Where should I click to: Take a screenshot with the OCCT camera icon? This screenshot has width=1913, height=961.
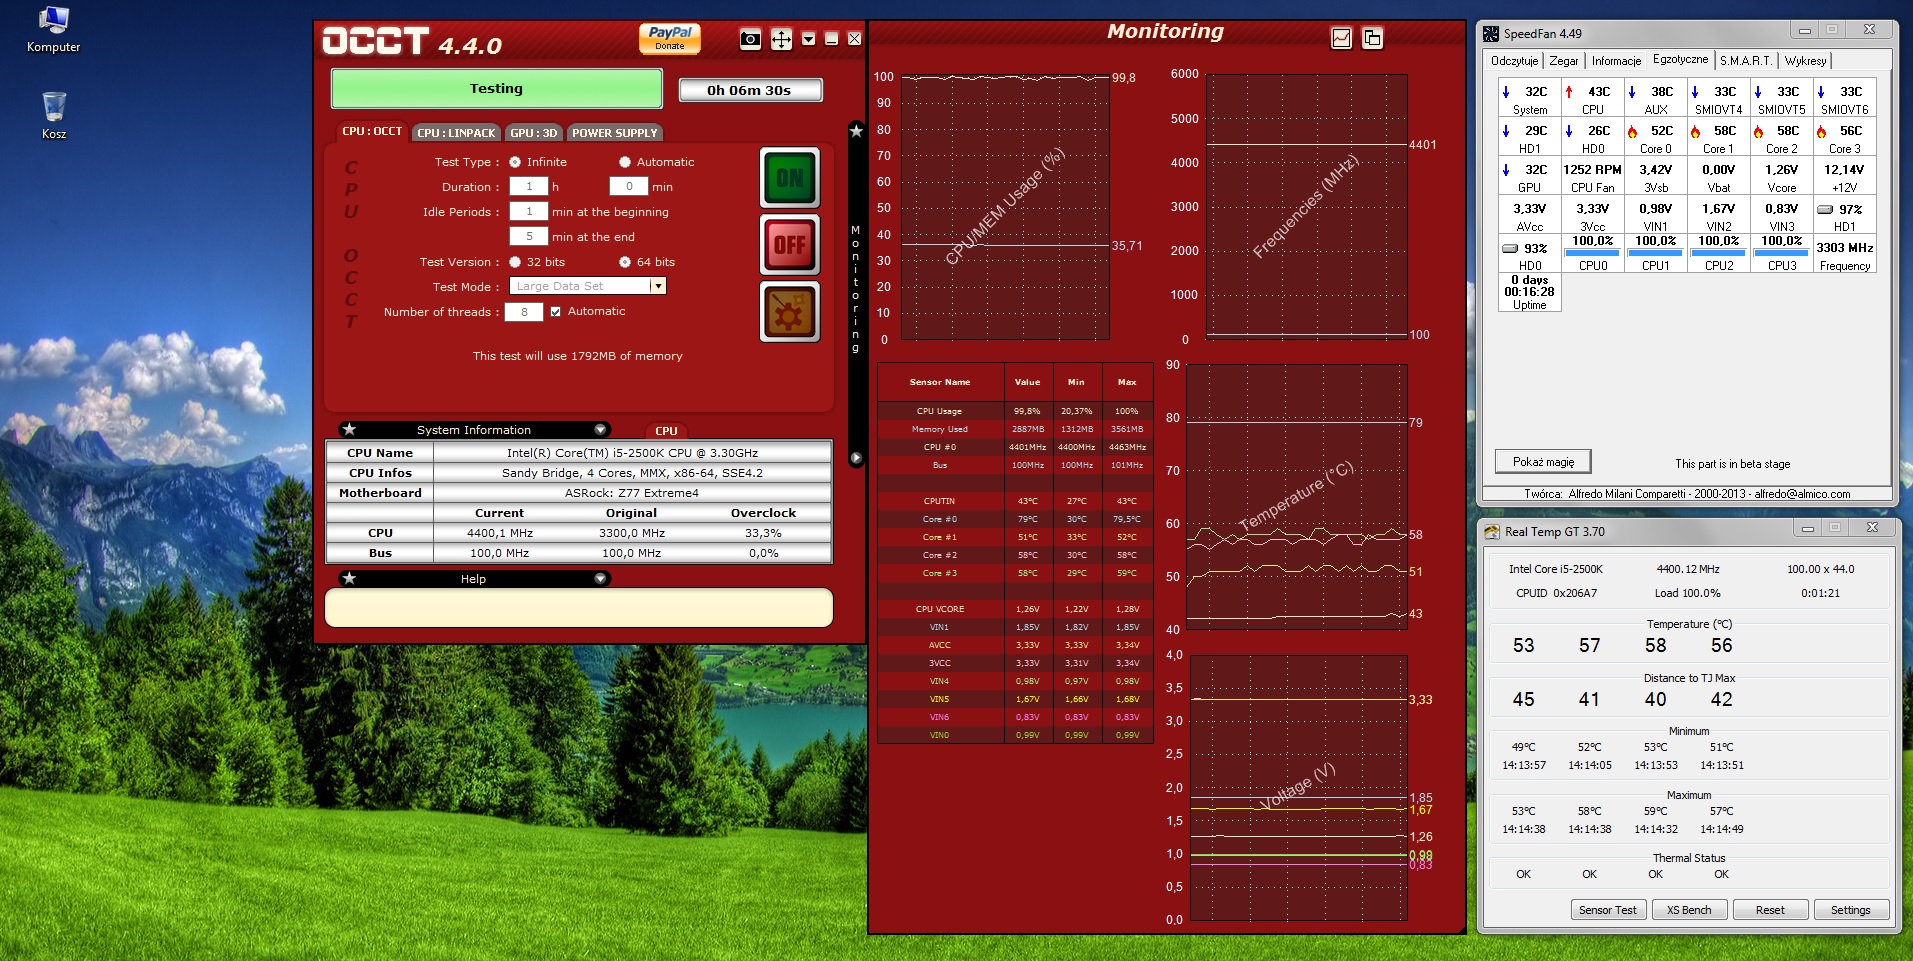[750, 39]
